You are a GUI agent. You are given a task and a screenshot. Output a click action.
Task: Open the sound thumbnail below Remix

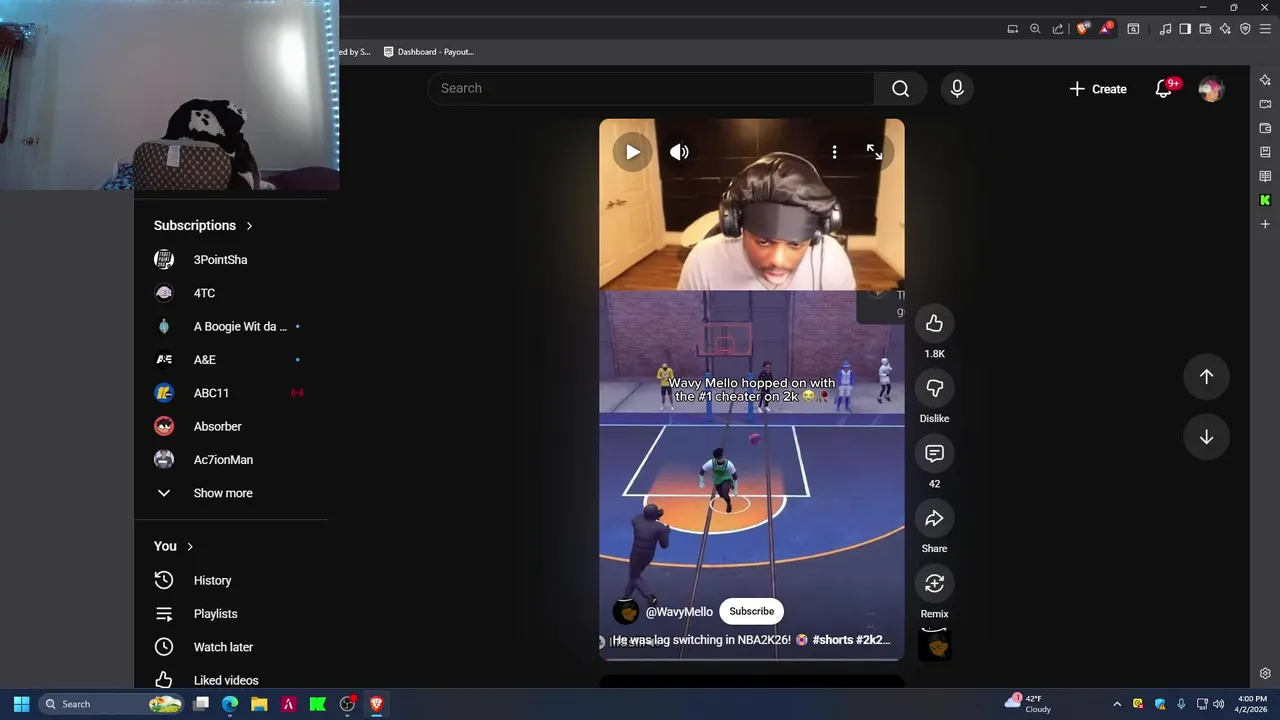pyautogui.click(x=934, y=645)
